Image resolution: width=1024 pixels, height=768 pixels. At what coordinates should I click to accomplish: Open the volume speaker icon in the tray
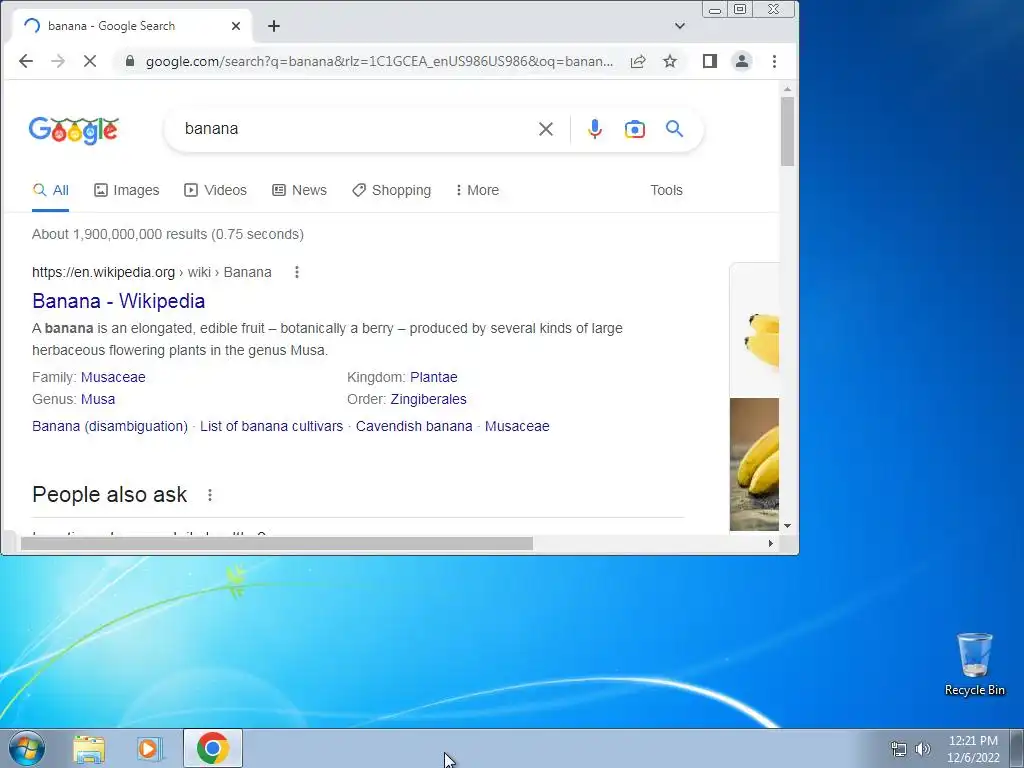[923, 749]
